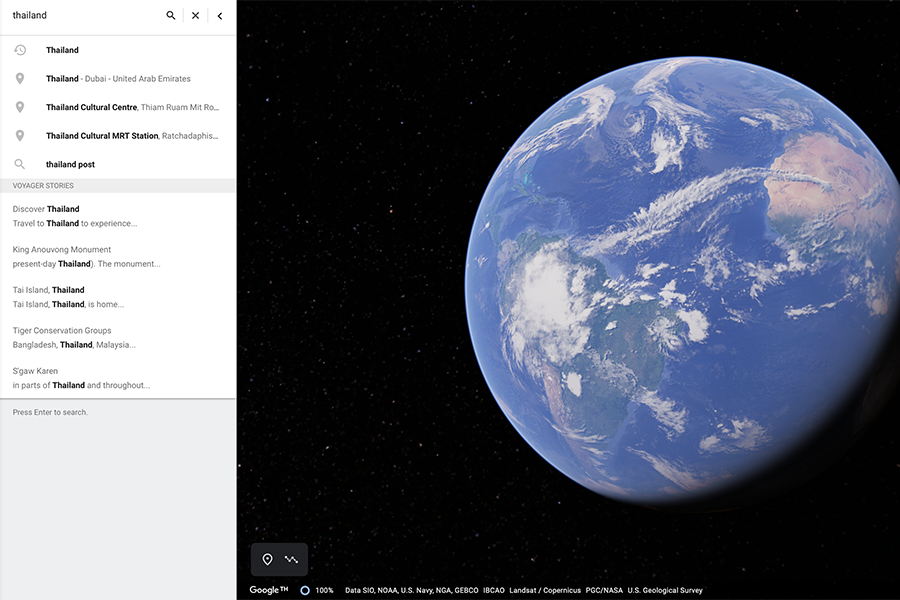Image resolution: width=900 pixels, height=600 pixels.
Task: Clear the search text with X
Action: (x=196, y=16)
